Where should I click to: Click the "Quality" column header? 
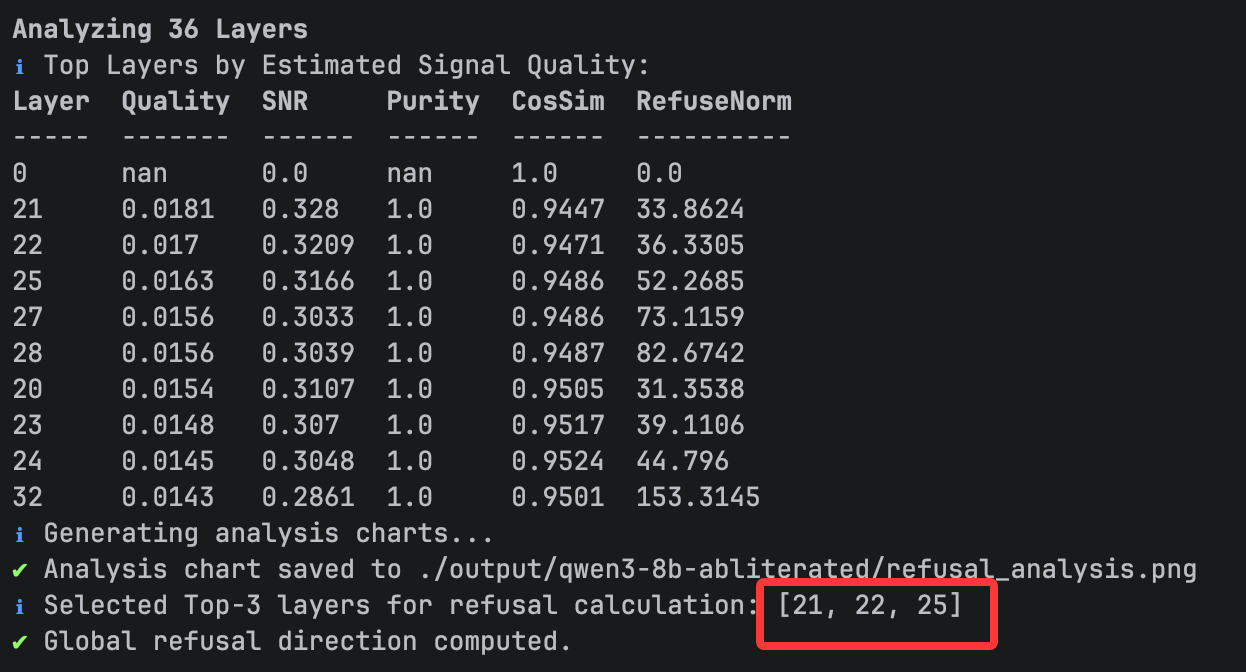(x=175, y=102)
